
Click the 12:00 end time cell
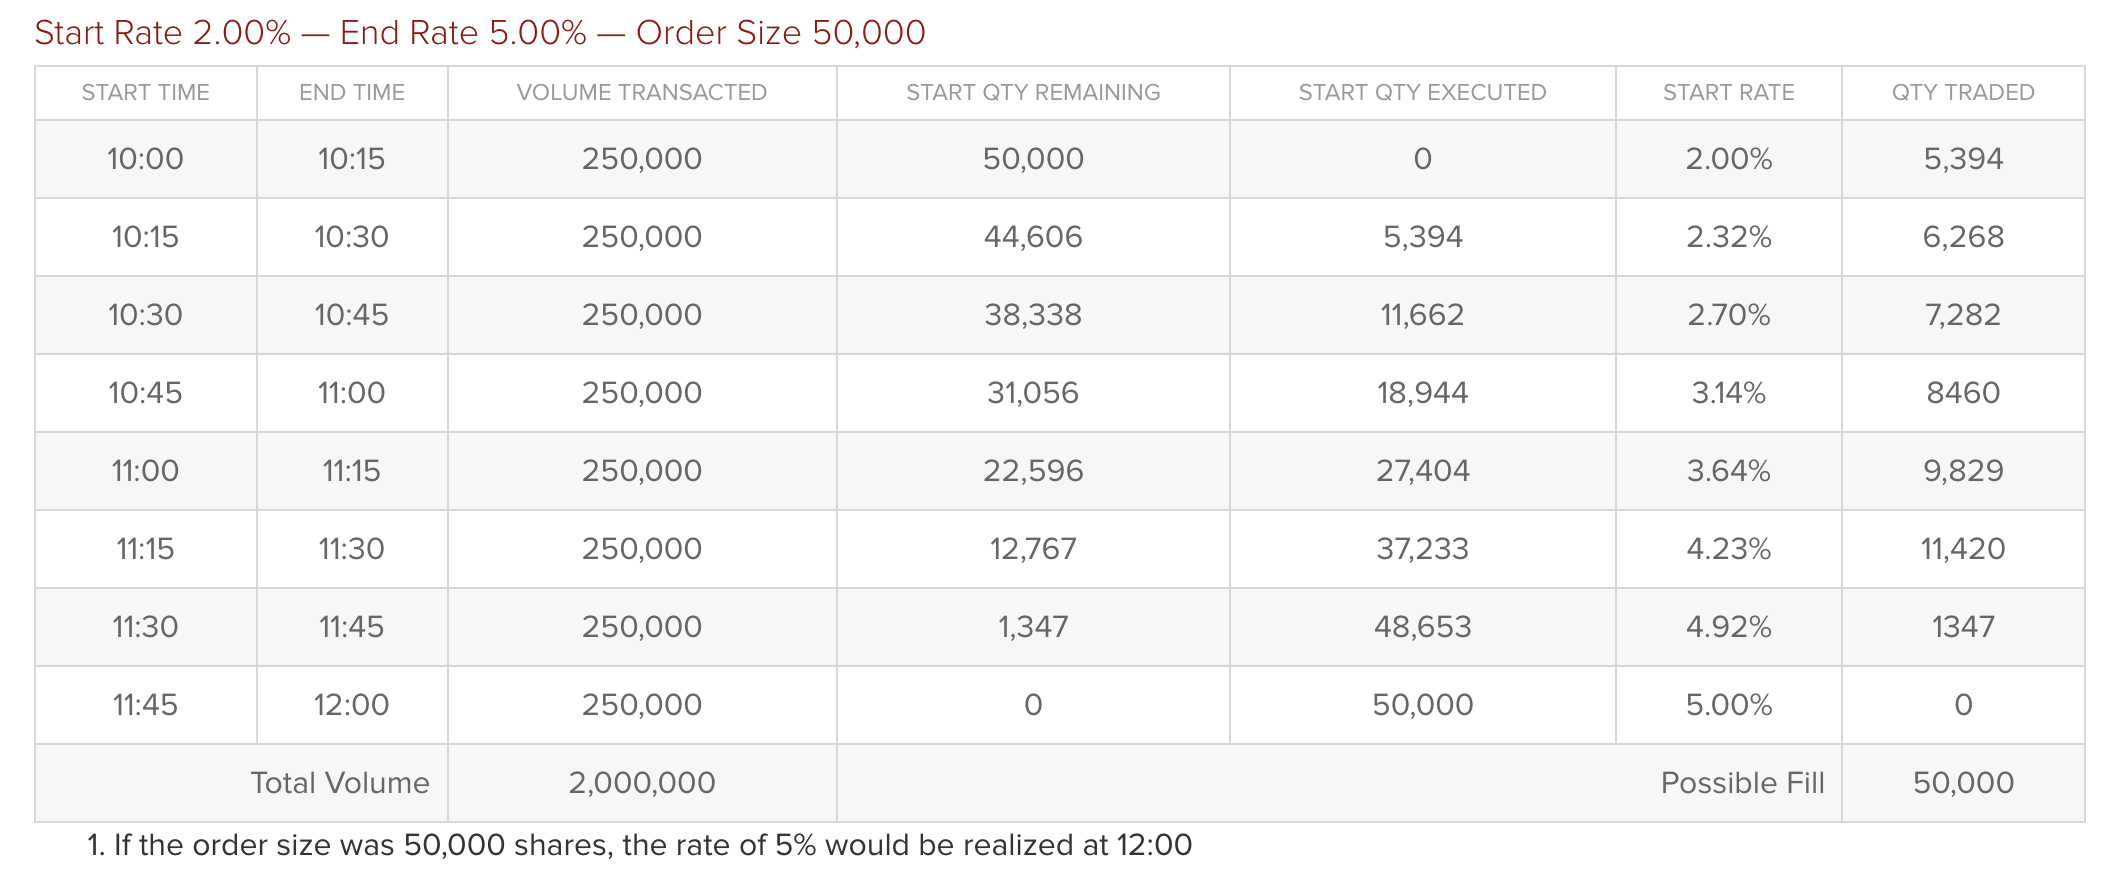click(x=351, y=705)
